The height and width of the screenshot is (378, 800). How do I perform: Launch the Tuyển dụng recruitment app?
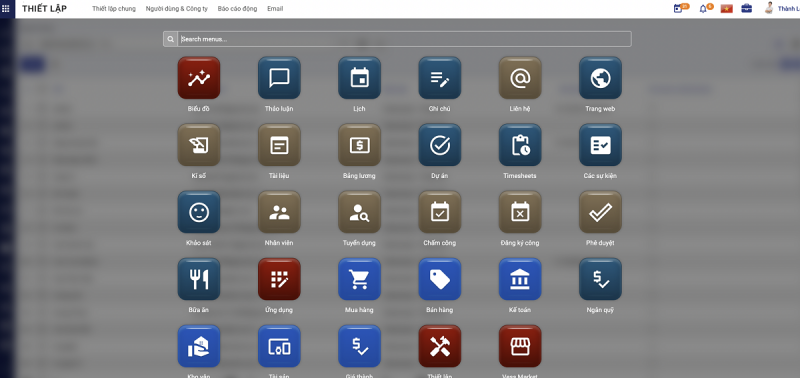pos(359,212)
